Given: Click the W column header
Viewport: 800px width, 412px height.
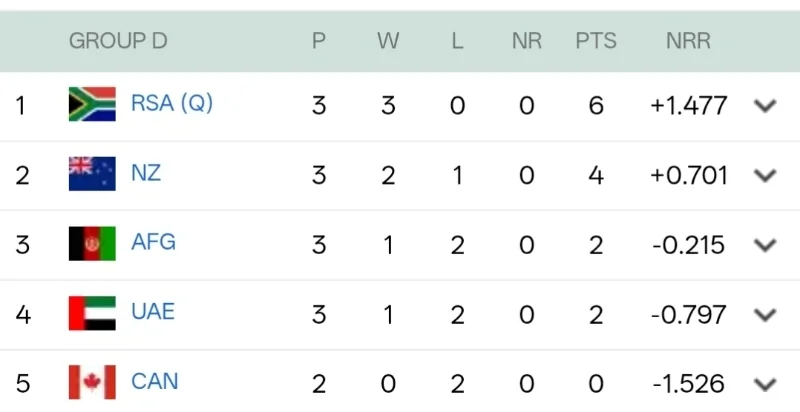Looking at the screenshot, I should pos(388,41).
